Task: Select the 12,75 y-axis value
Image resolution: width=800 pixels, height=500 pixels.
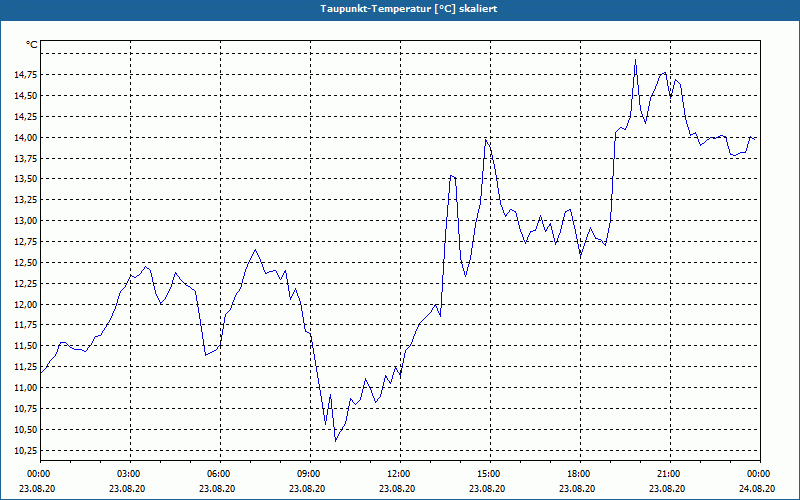Action: point(26,242)
